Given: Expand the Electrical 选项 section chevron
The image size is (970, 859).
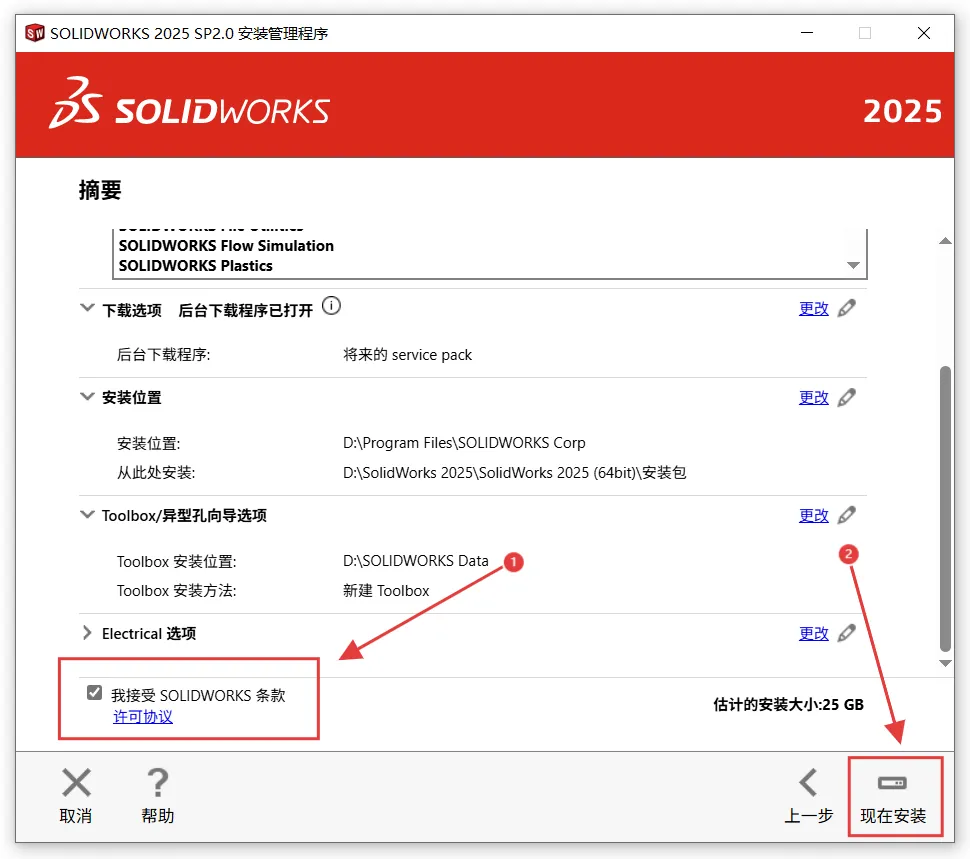Looking at the screenshot, I should tap(87, 633).
